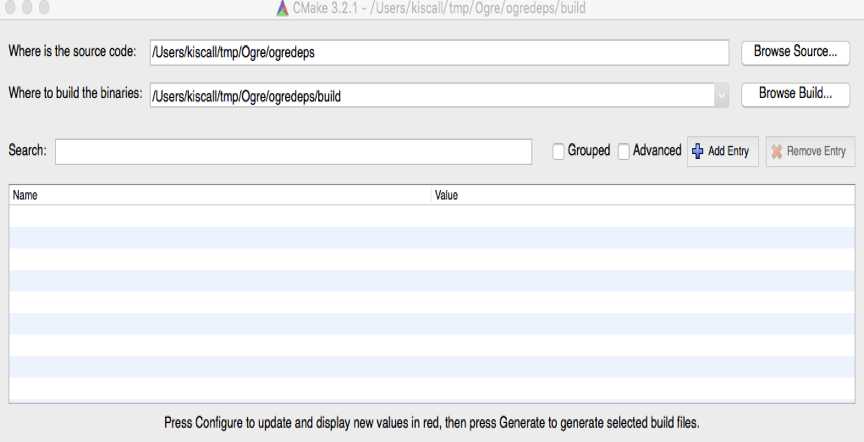Click the 'Search:' label

click(28, 150)
